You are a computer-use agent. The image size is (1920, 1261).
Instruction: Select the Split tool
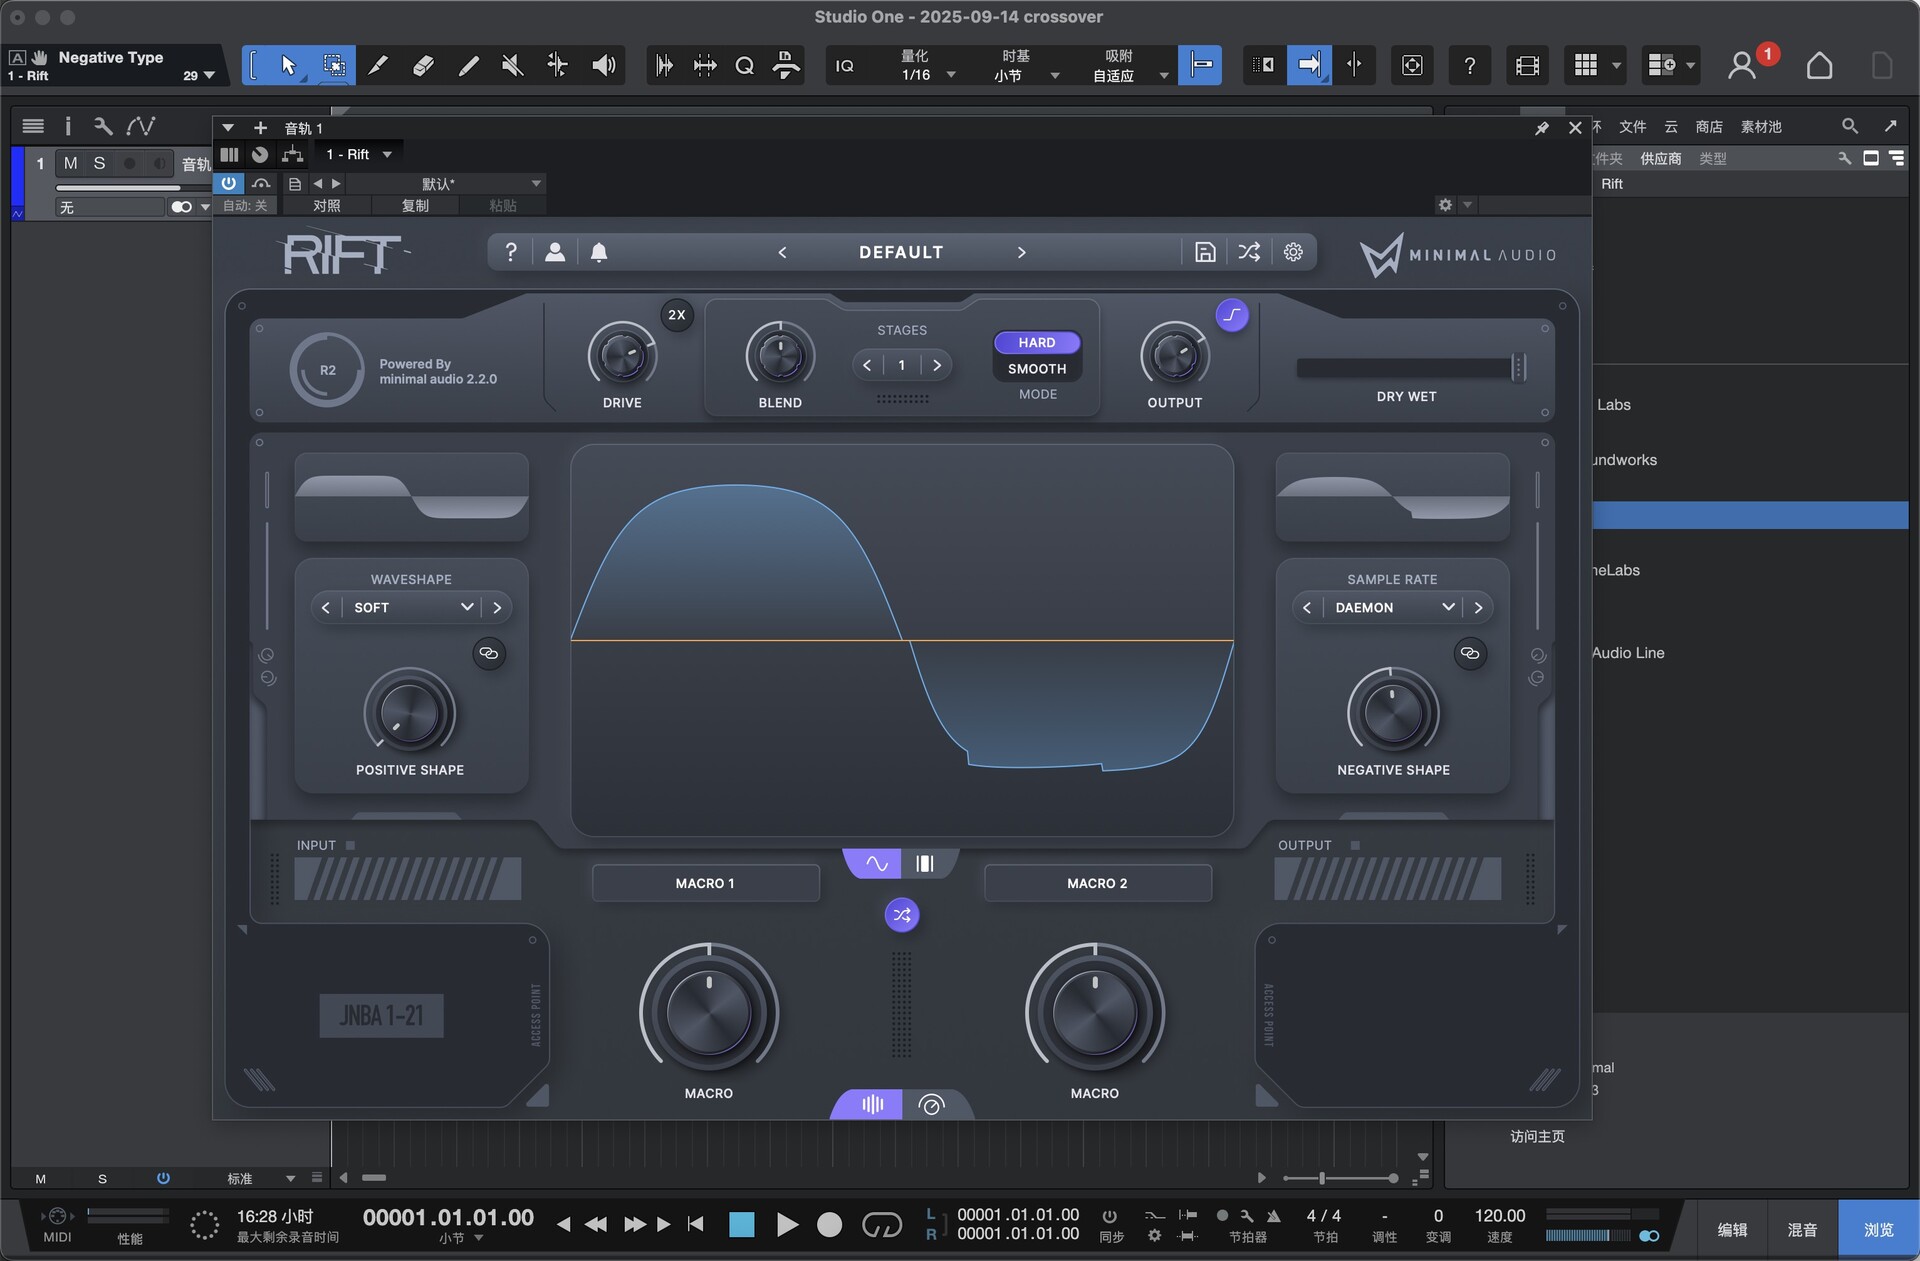coord(378,66)
